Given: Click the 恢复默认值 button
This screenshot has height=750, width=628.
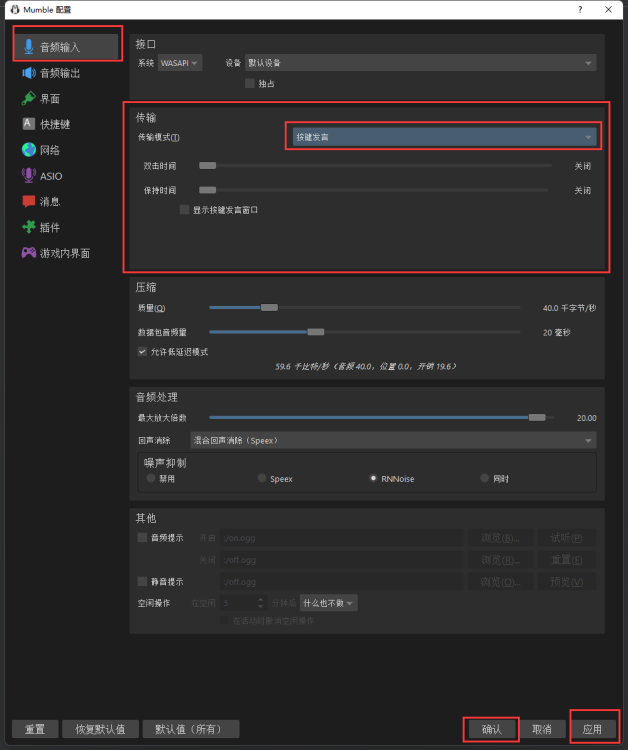Looking at the screenshot, I should pyautogui.click(x=99, y=729).
